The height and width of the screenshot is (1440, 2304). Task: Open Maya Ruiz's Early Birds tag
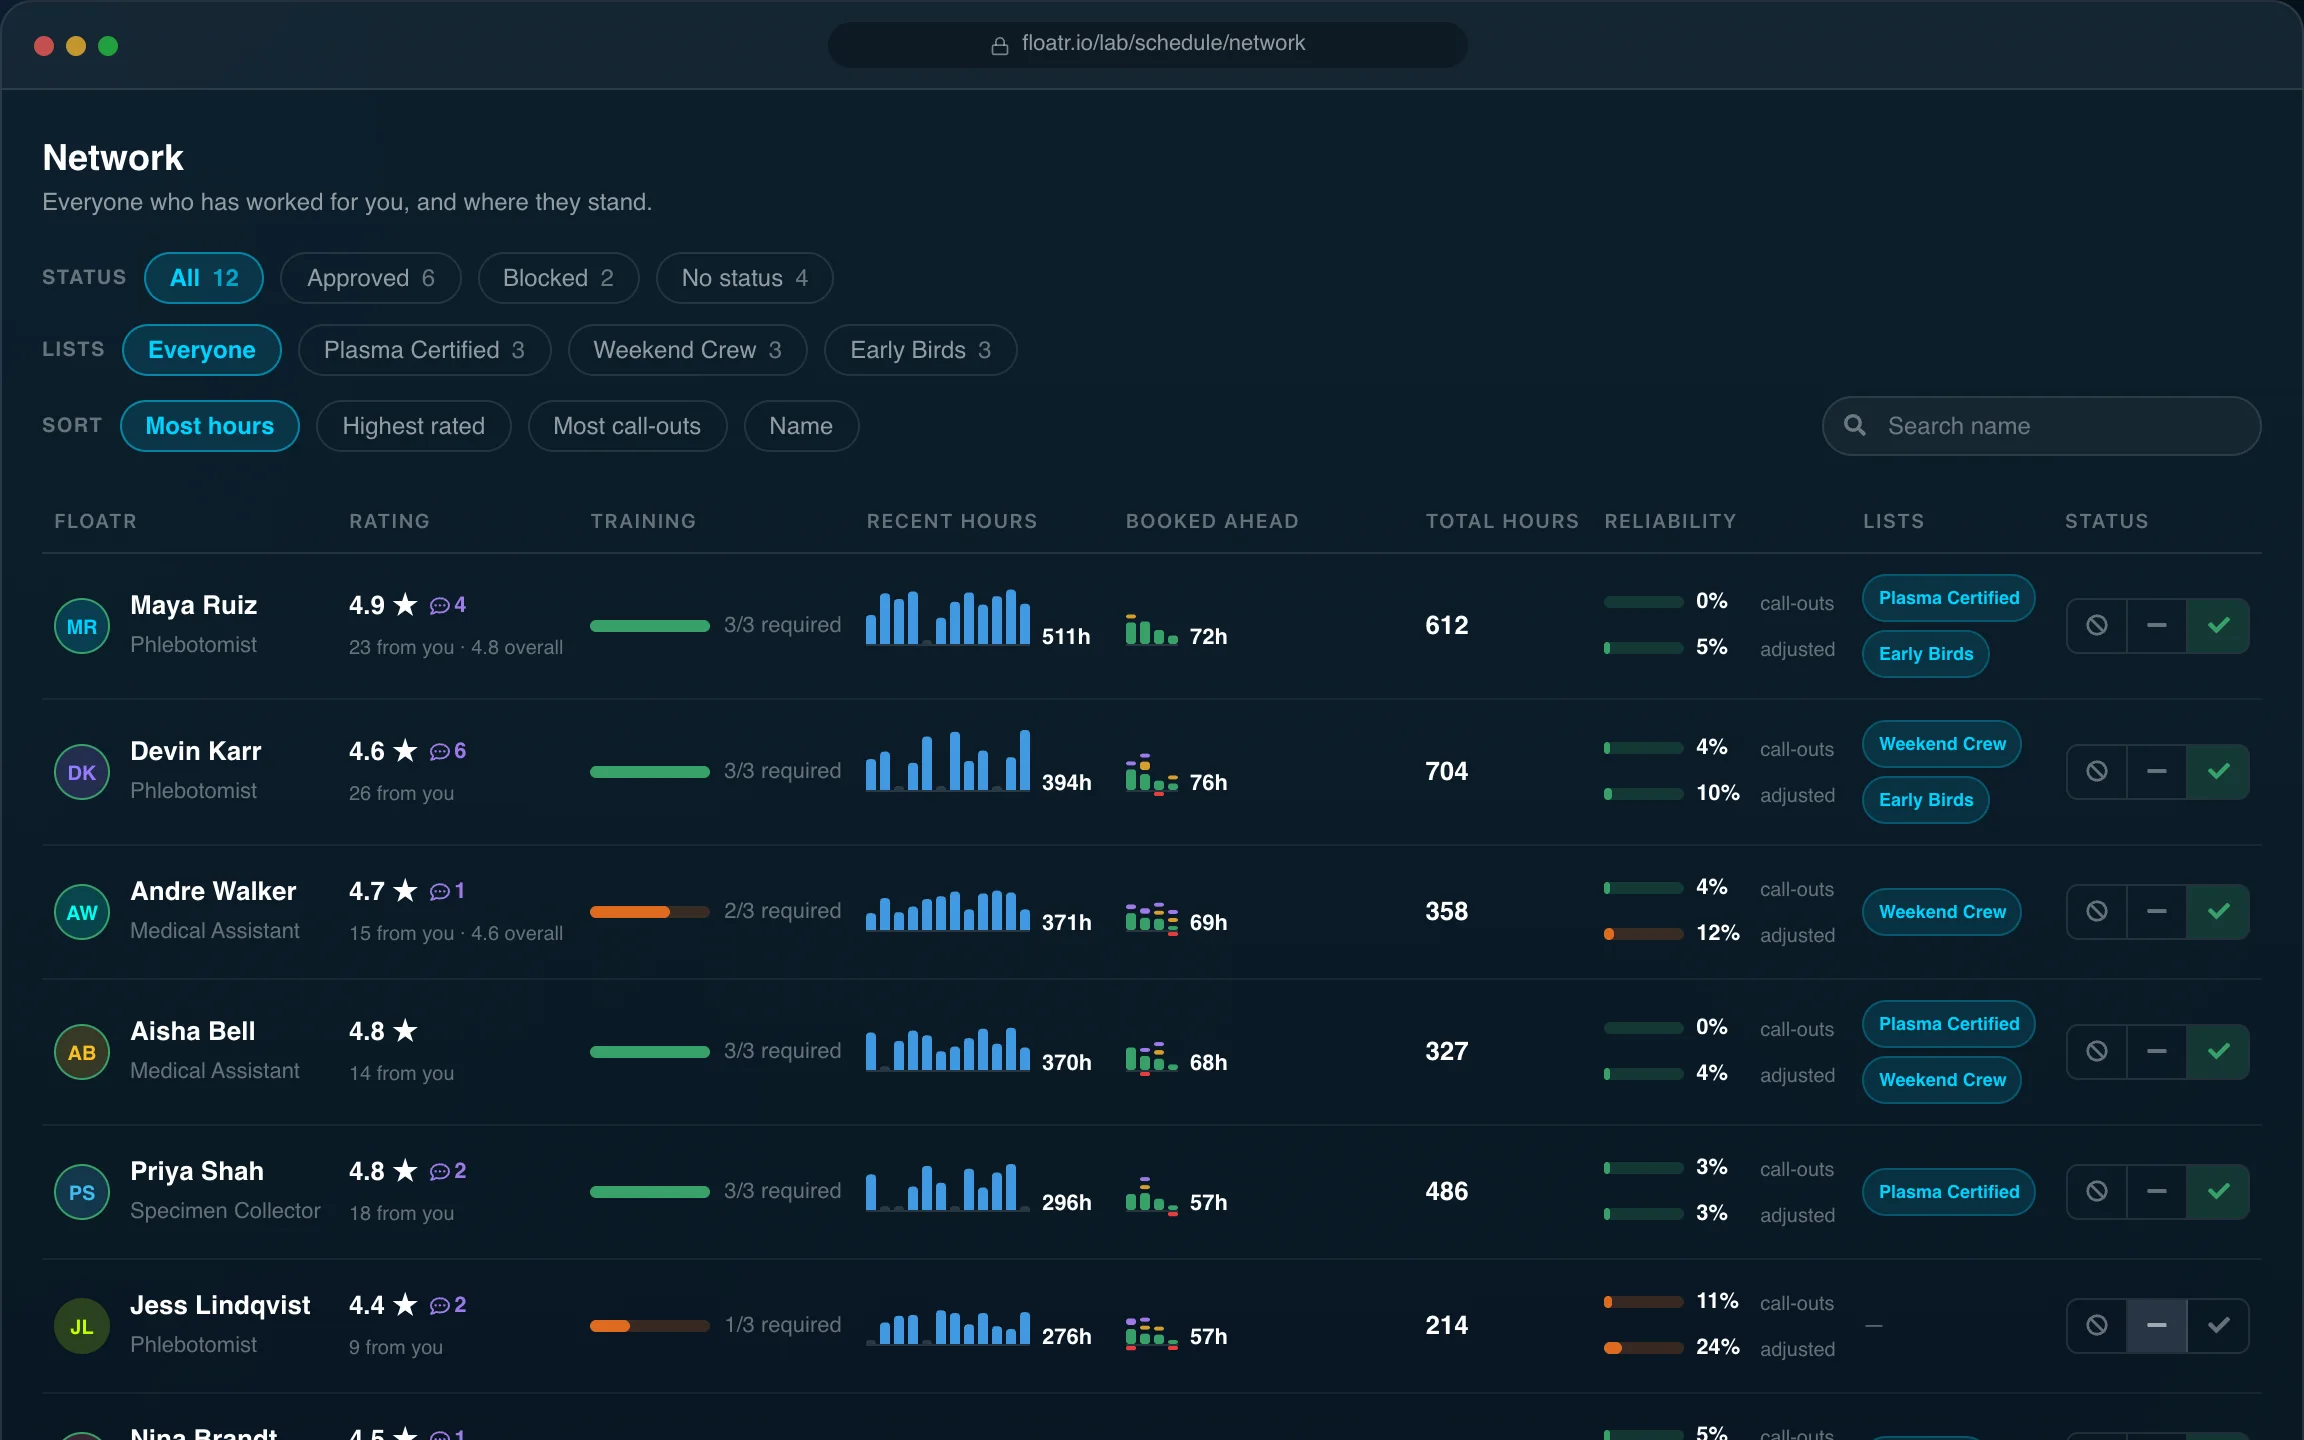tap(1925, 654)
